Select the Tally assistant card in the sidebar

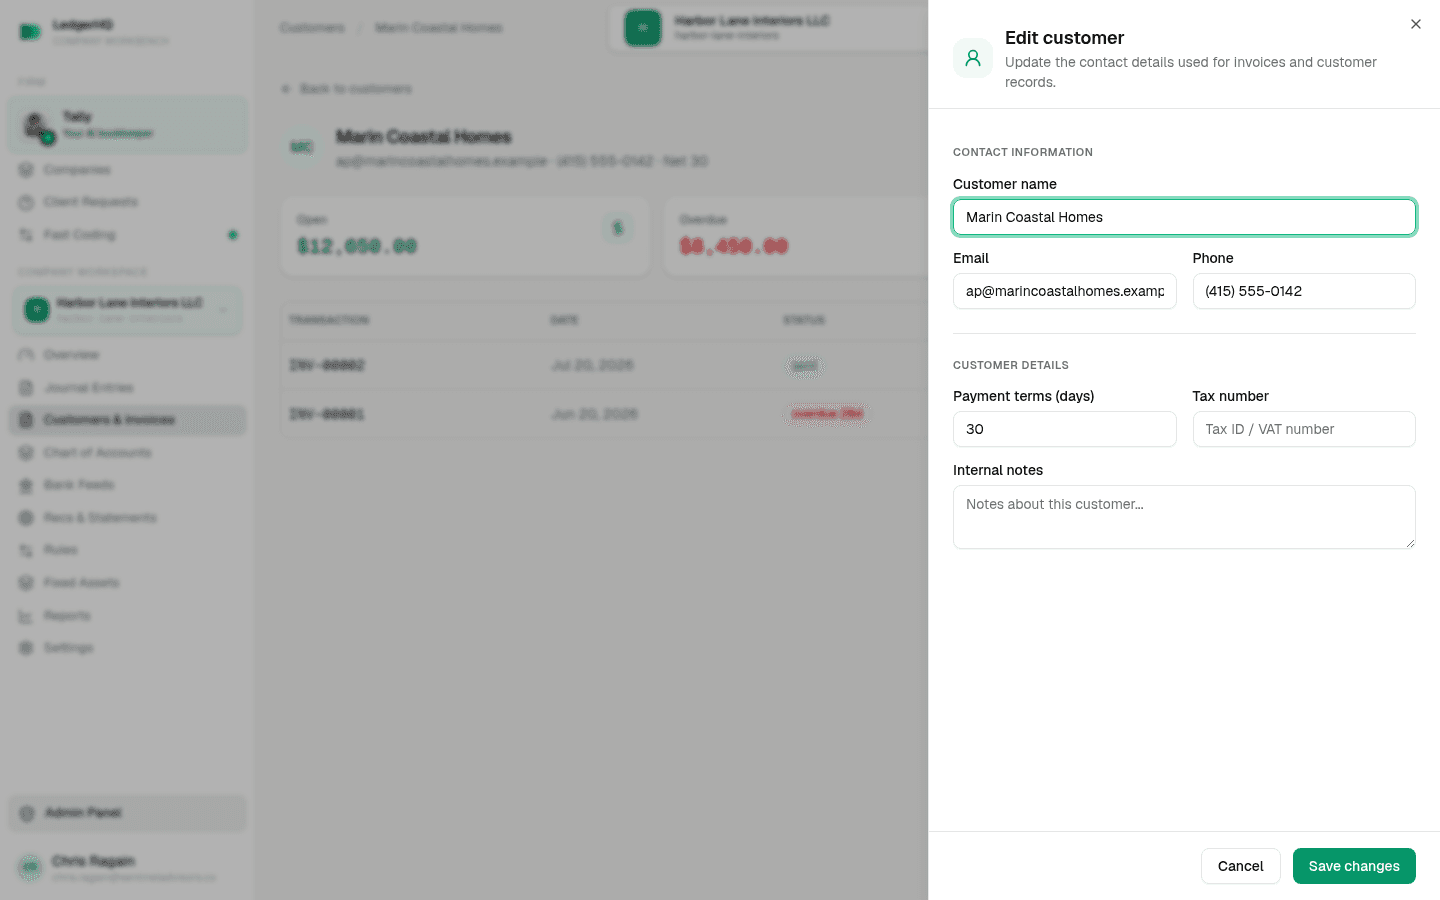tap(127, 125)
